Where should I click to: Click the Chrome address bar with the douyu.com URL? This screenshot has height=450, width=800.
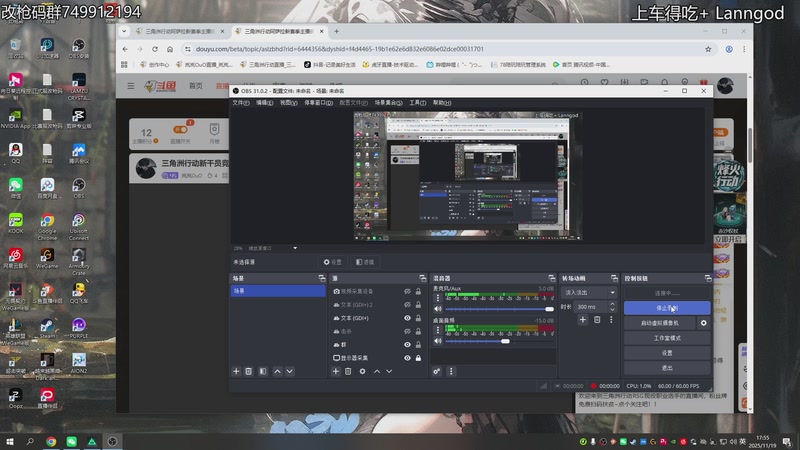pyautogui.click(x=441, y=49)
